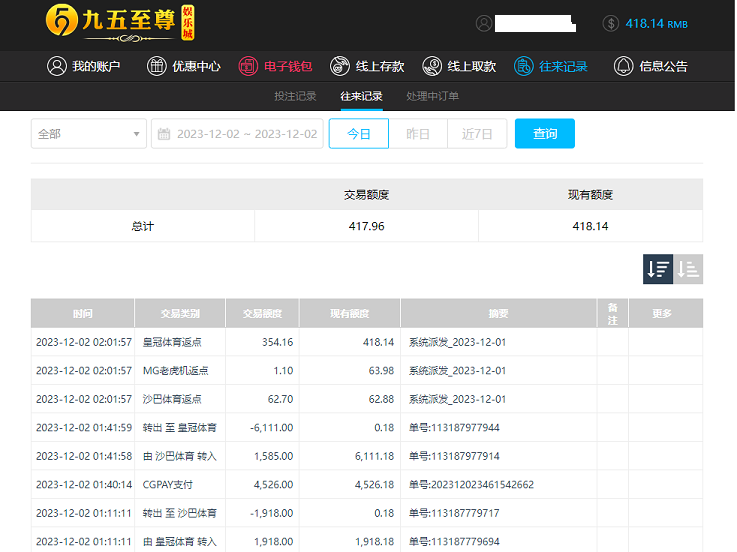Click the 线上存款 deposit icon

[340, 66]
